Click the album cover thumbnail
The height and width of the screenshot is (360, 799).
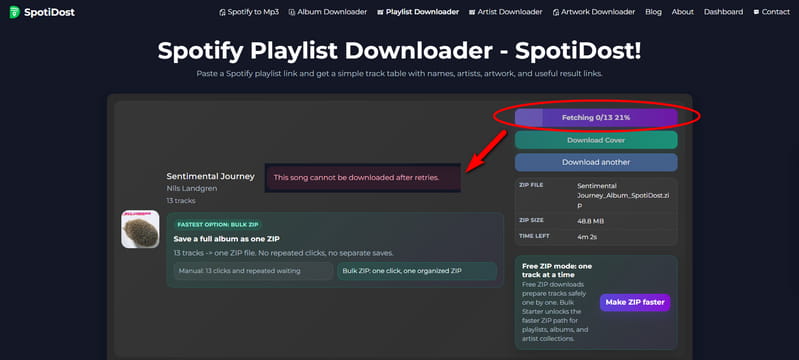(140, 229)
